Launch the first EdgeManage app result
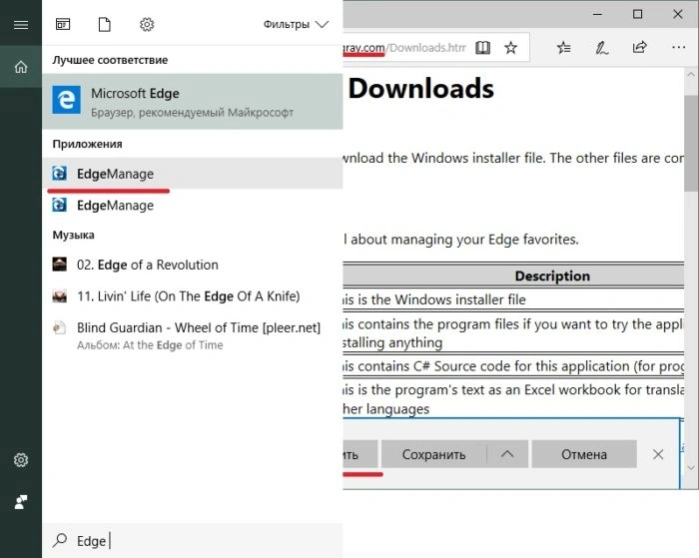Screen dimensions: 699x558 point(193,173)
